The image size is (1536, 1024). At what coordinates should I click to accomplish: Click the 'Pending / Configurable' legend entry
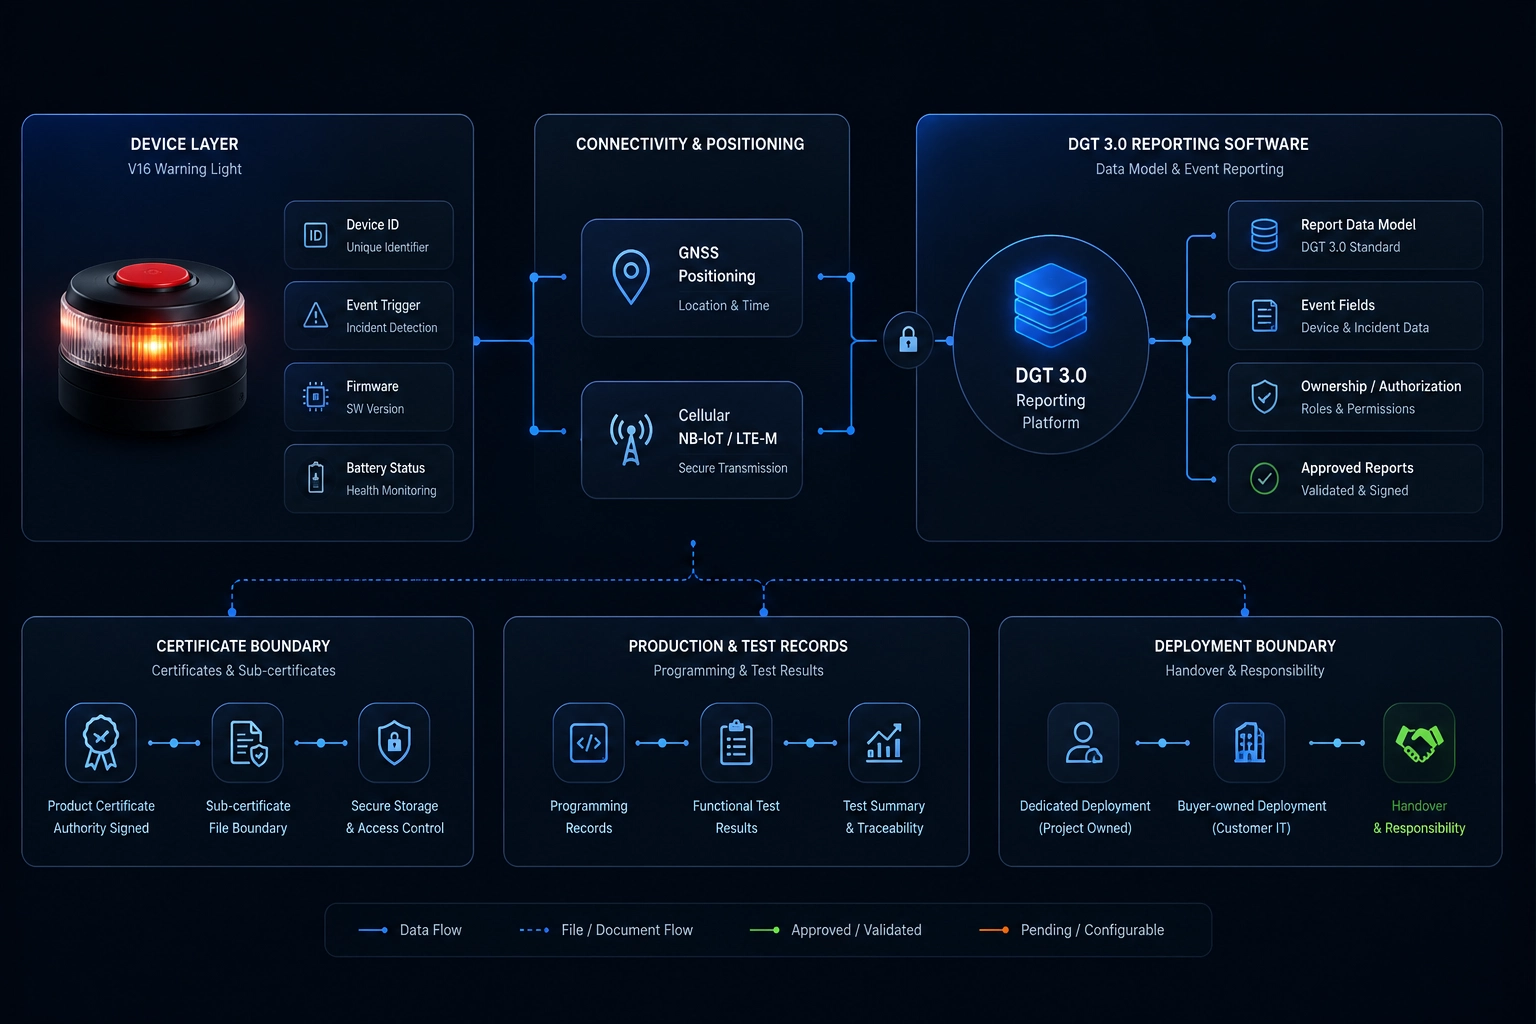(x=1072, y=930)
